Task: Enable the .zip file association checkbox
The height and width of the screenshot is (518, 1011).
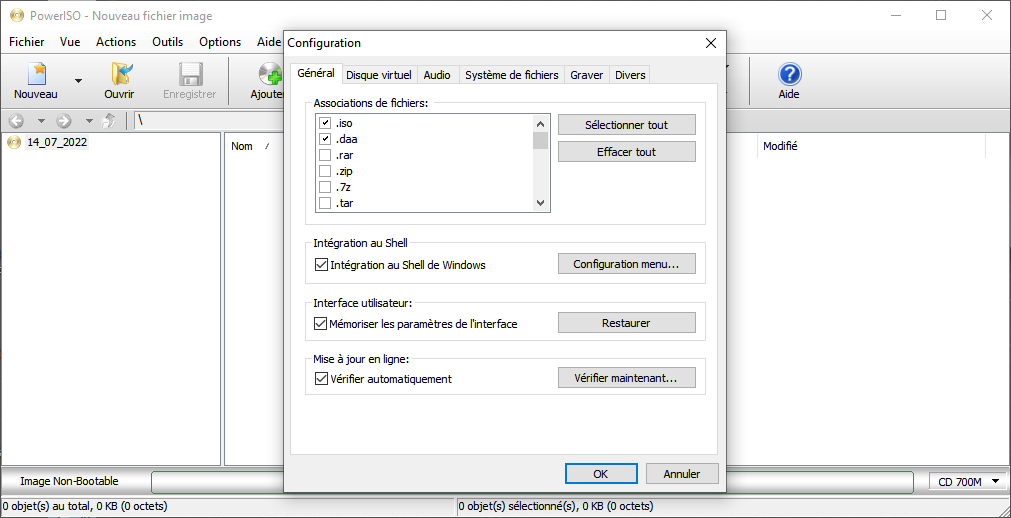Action: click(325, 171)
